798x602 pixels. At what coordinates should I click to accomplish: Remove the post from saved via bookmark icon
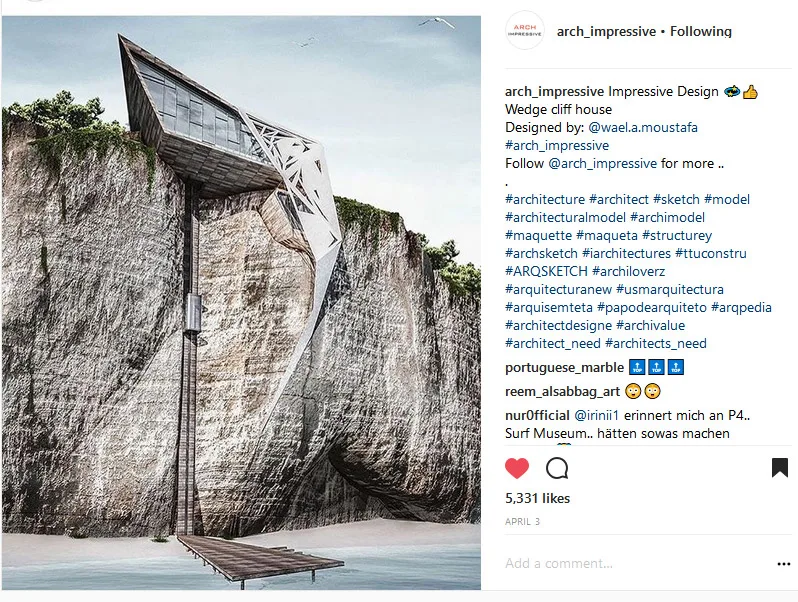(x=780, y=468)
